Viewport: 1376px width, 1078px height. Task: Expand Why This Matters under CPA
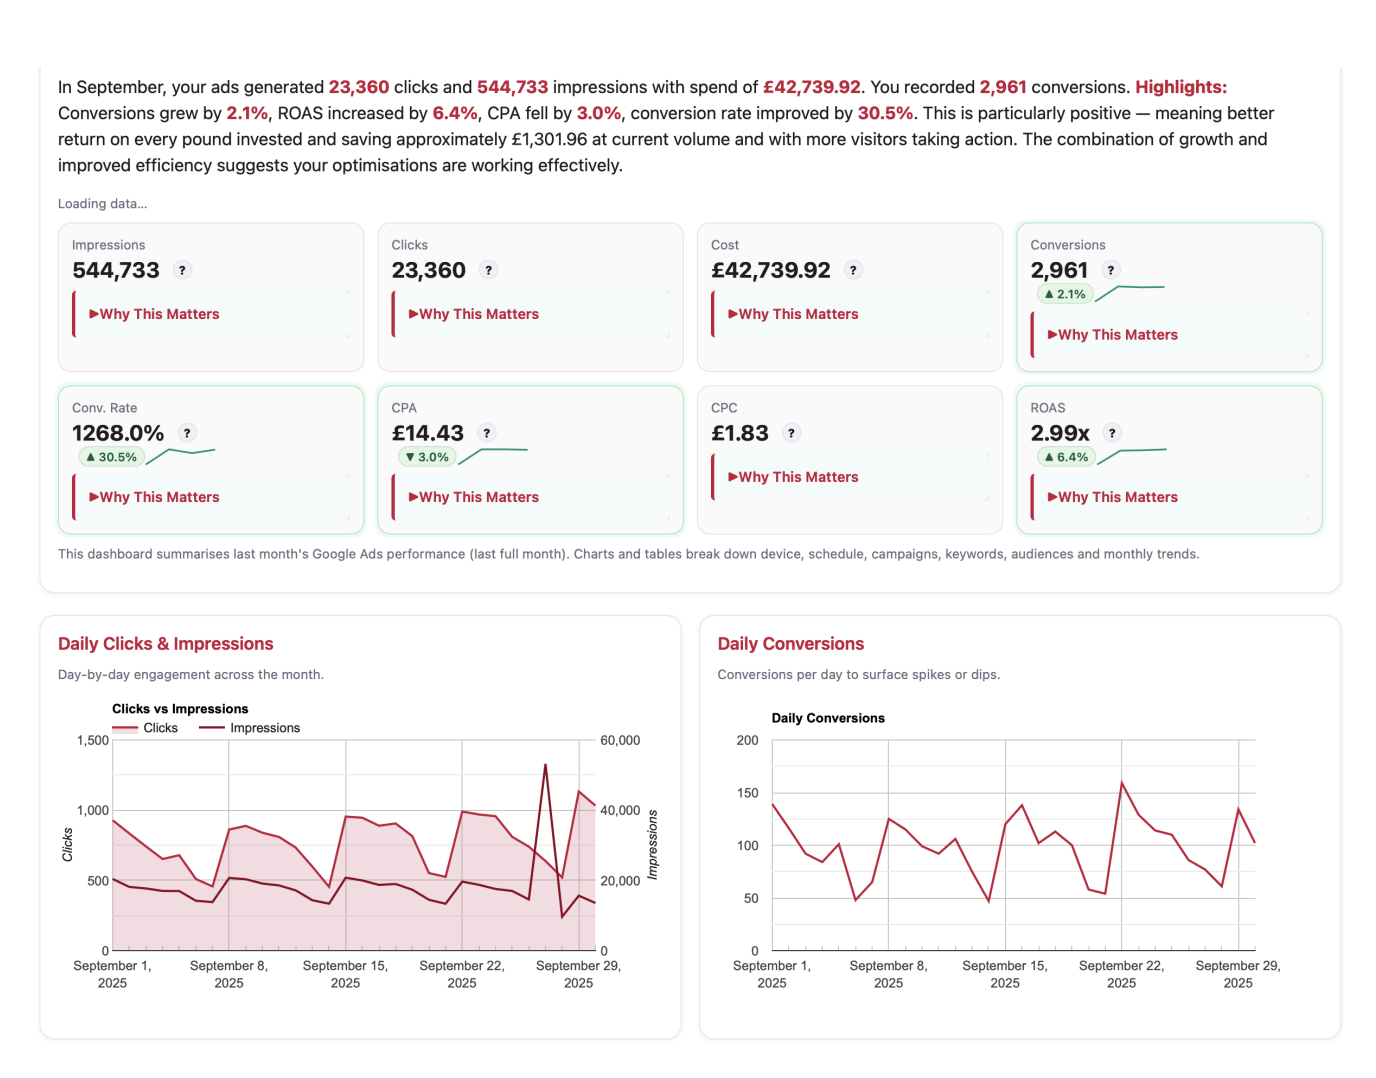(477, 497)
